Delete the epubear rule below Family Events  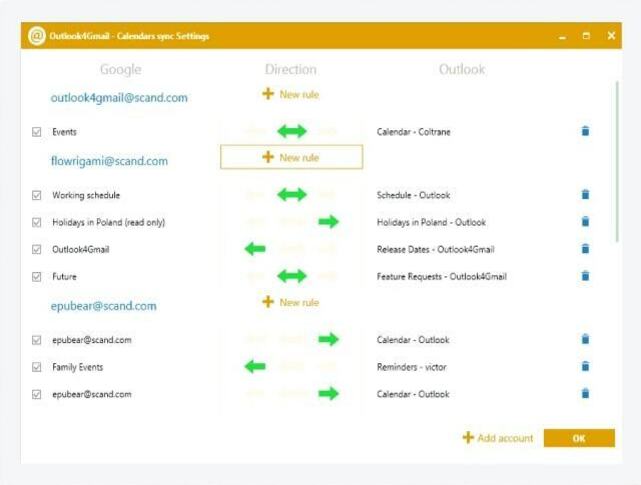[x=585, y=393]
